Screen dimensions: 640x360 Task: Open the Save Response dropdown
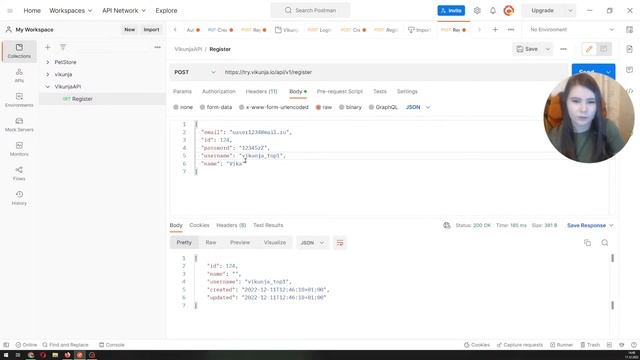tap(590, 225)
